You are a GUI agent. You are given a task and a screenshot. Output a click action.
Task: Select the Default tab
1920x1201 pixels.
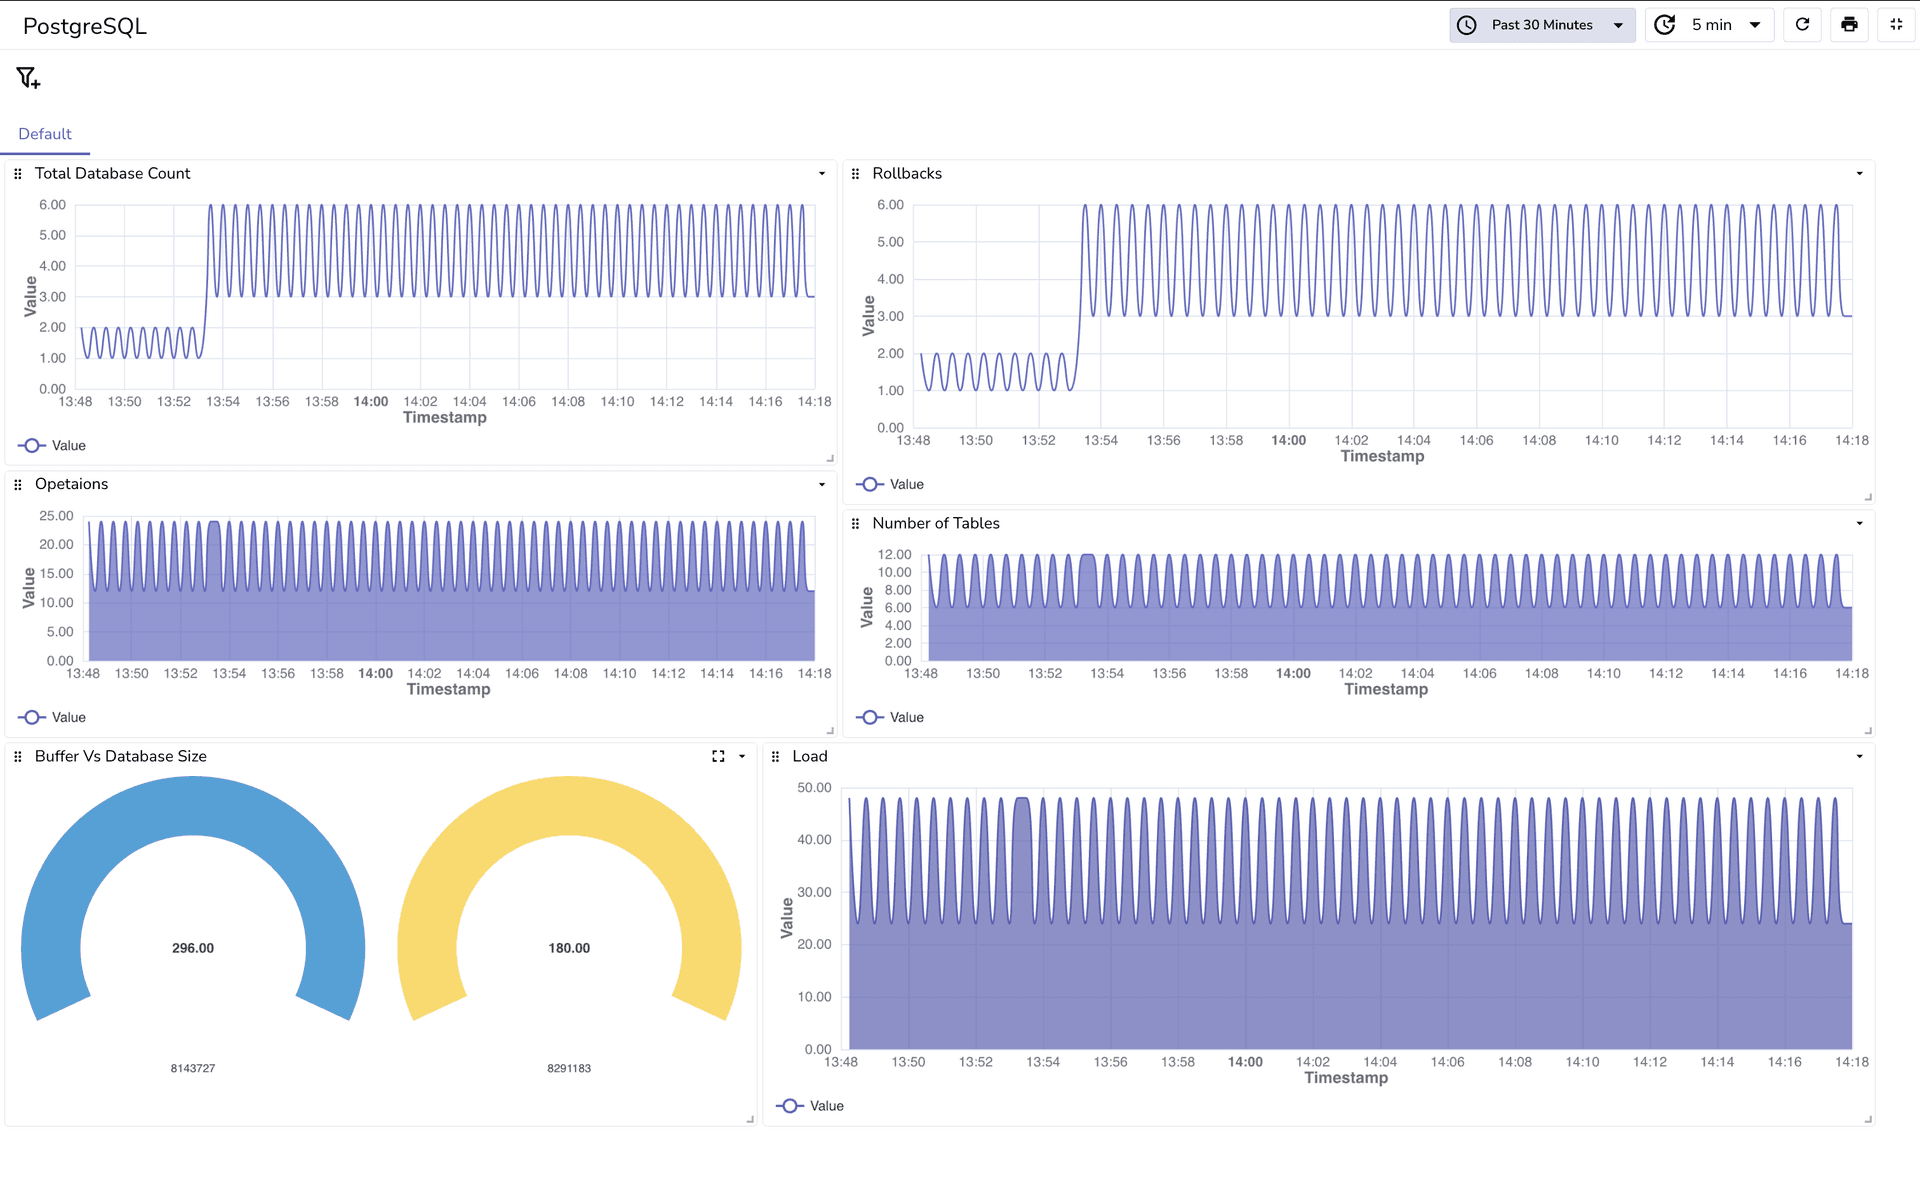tap(45, 134)
